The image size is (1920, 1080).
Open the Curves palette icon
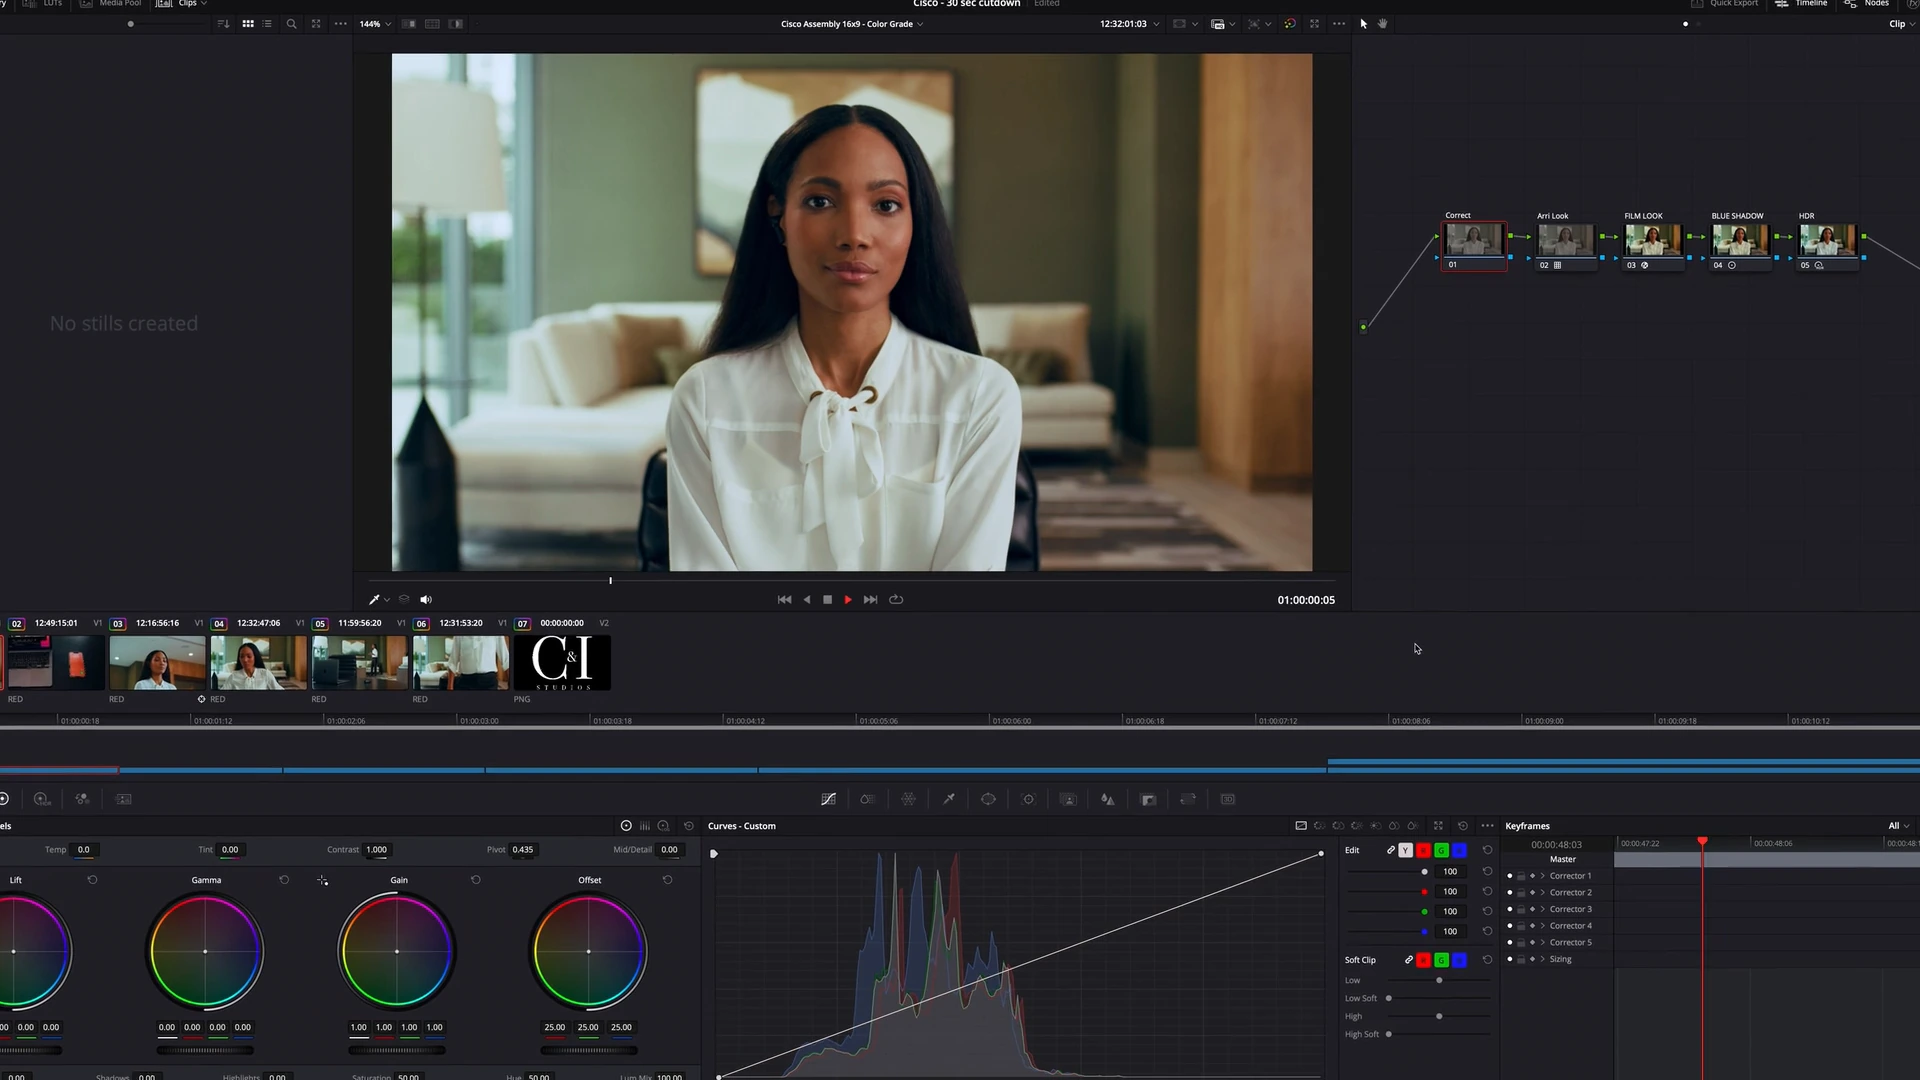828,799
